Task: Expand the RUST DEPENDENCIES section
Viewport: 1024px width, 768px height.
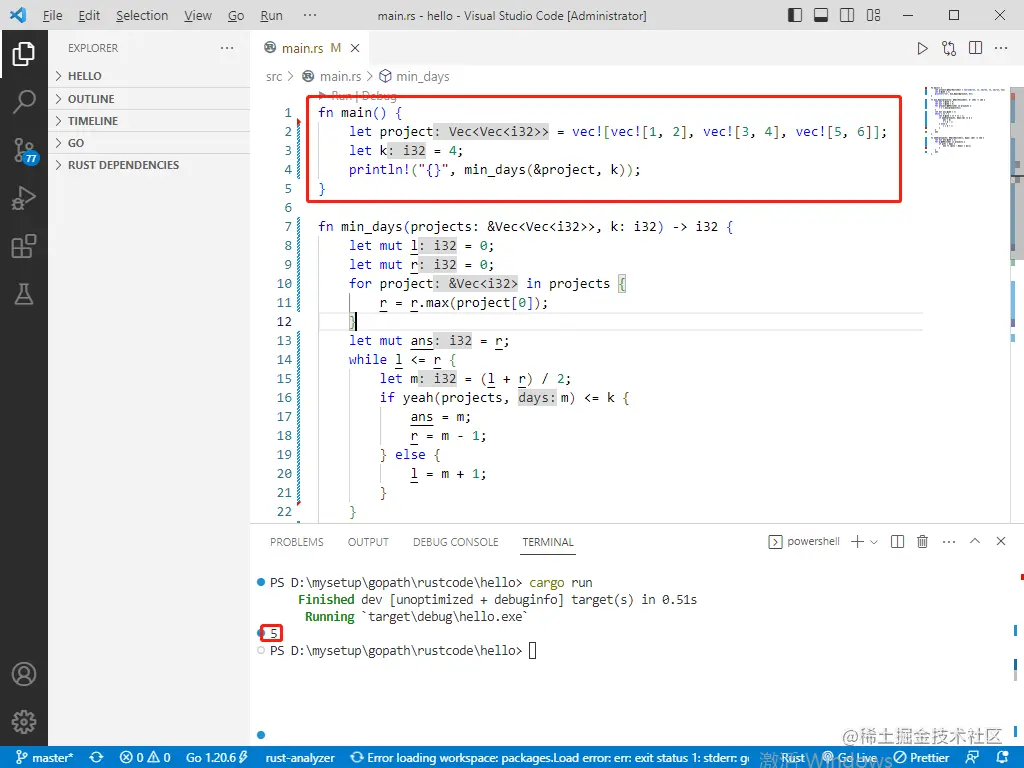Action: point(150,165)
